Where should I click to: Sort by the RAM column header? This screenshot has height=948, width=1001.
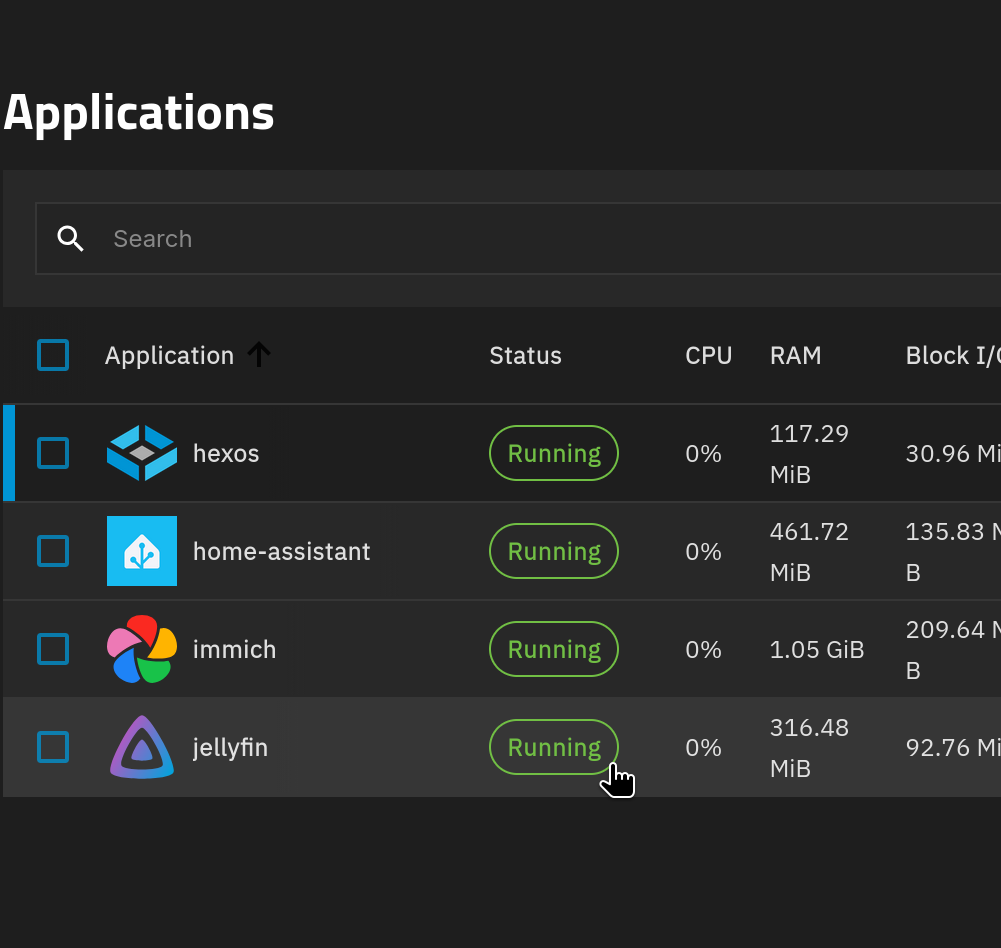795,356
